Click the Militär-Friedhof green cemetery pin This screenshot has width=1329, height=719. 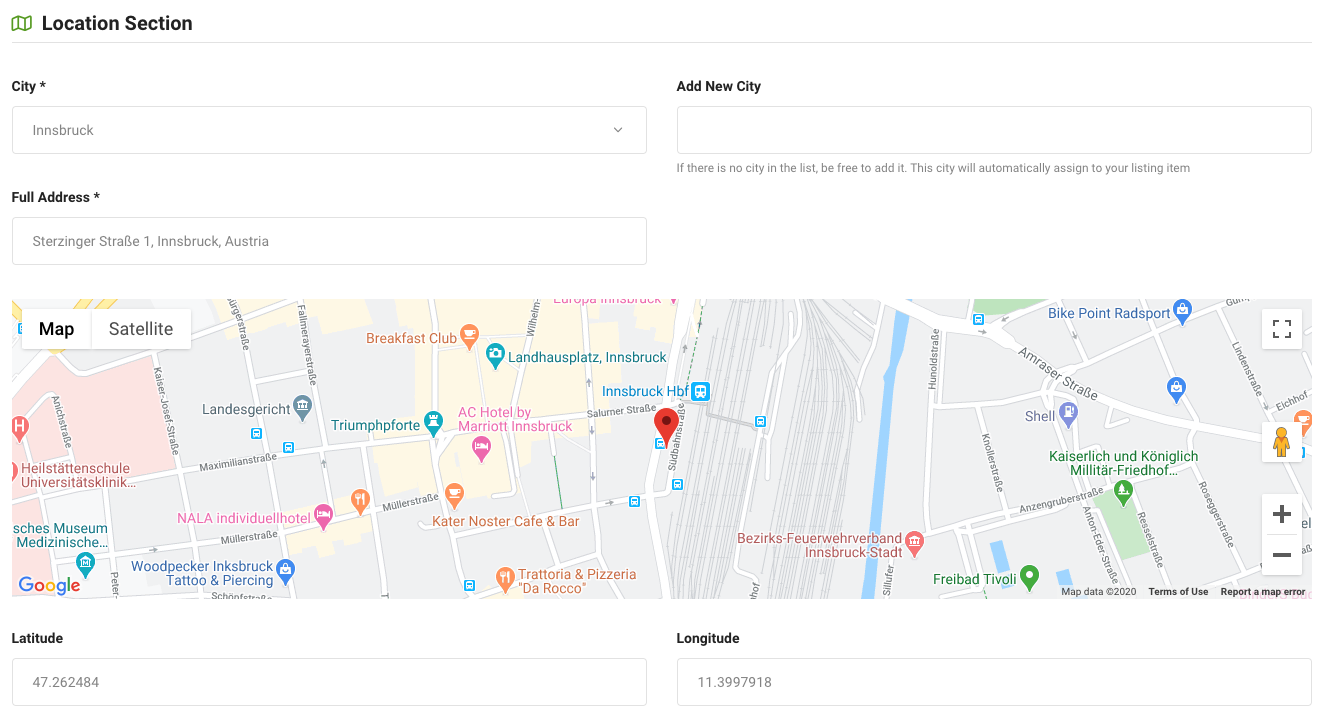point(1124,491)
